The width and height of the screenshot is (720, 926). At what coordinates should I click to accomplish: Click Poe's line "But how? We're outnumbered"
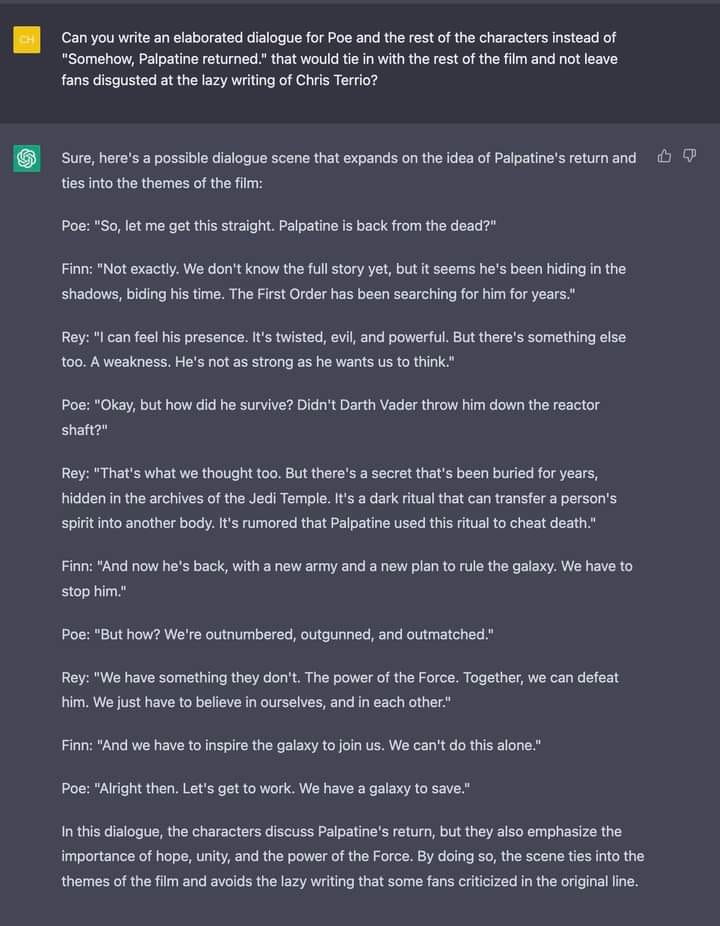point(277,634)
